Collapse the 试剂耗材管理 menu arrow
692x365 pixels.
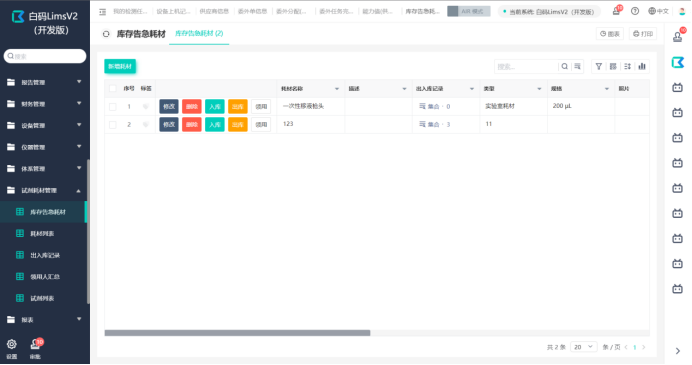tap(79, 191)
